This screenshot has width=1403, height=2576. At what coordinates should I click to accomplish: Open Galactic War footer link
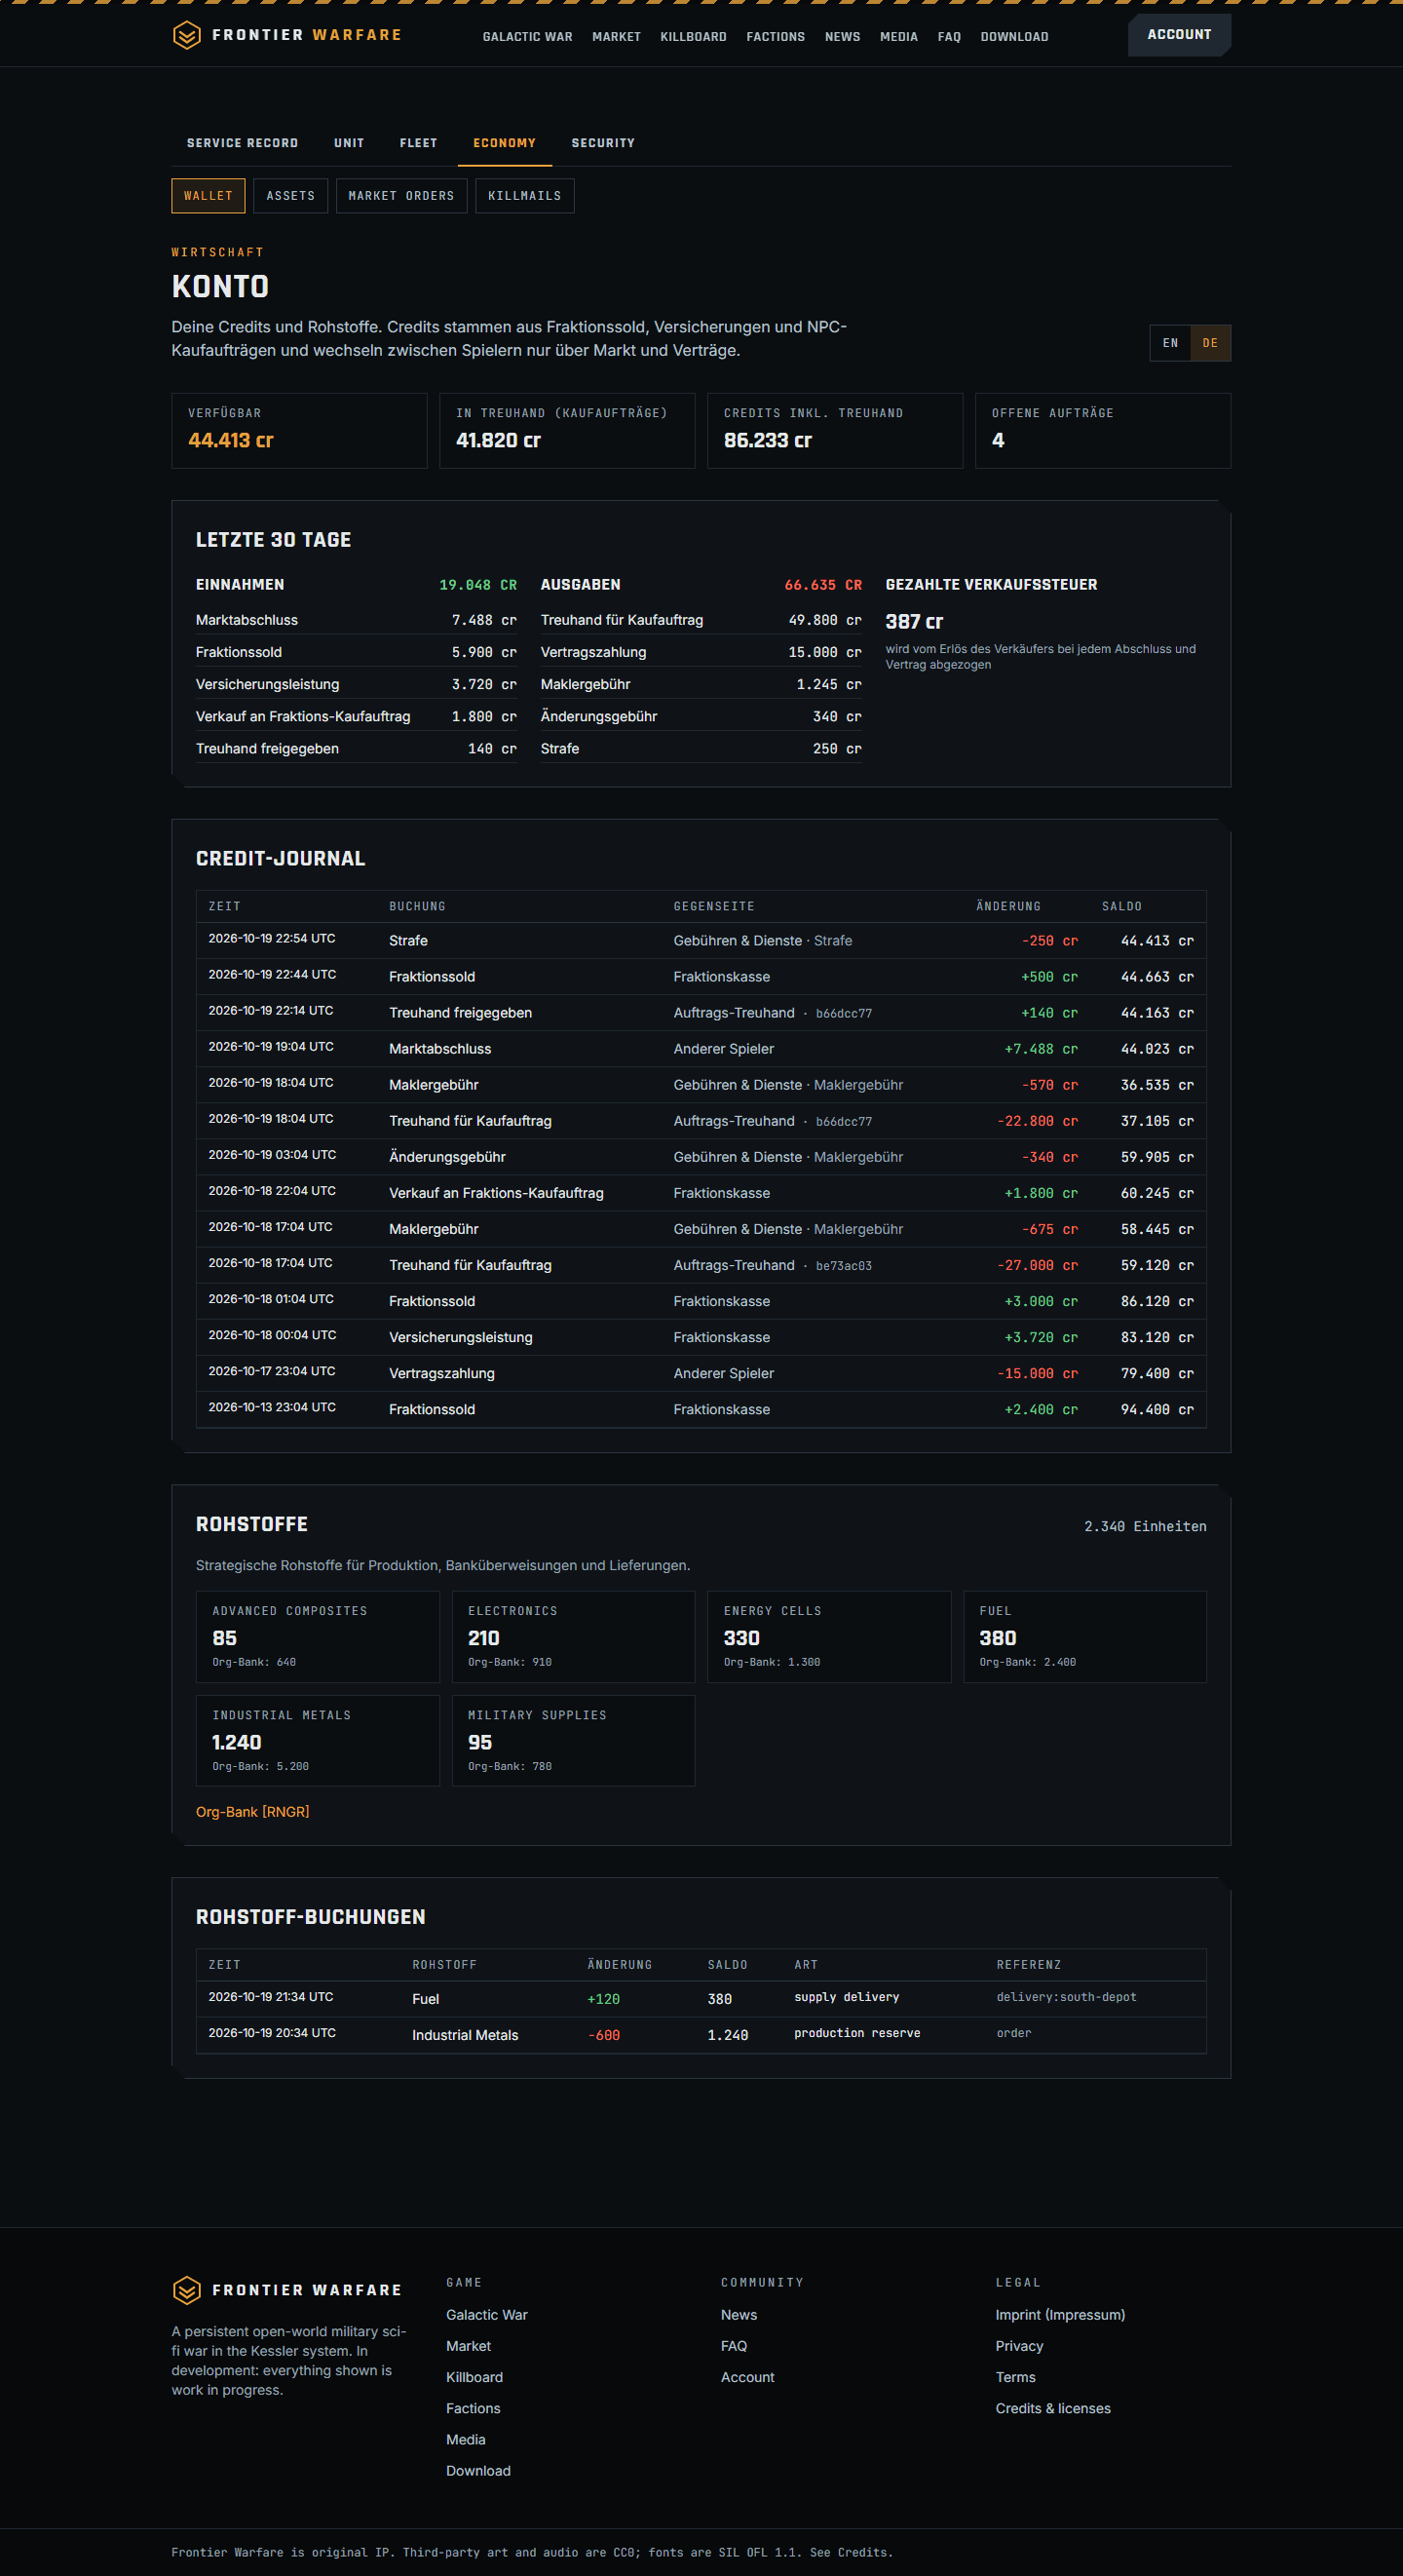487,2315
